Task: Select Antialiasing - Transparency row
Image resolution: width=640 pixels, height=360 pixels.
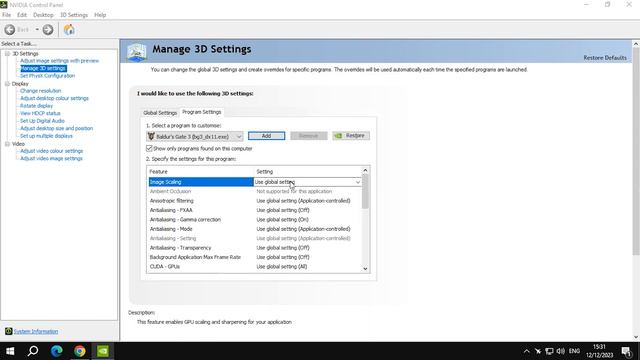Action: (x=255, y=248)
